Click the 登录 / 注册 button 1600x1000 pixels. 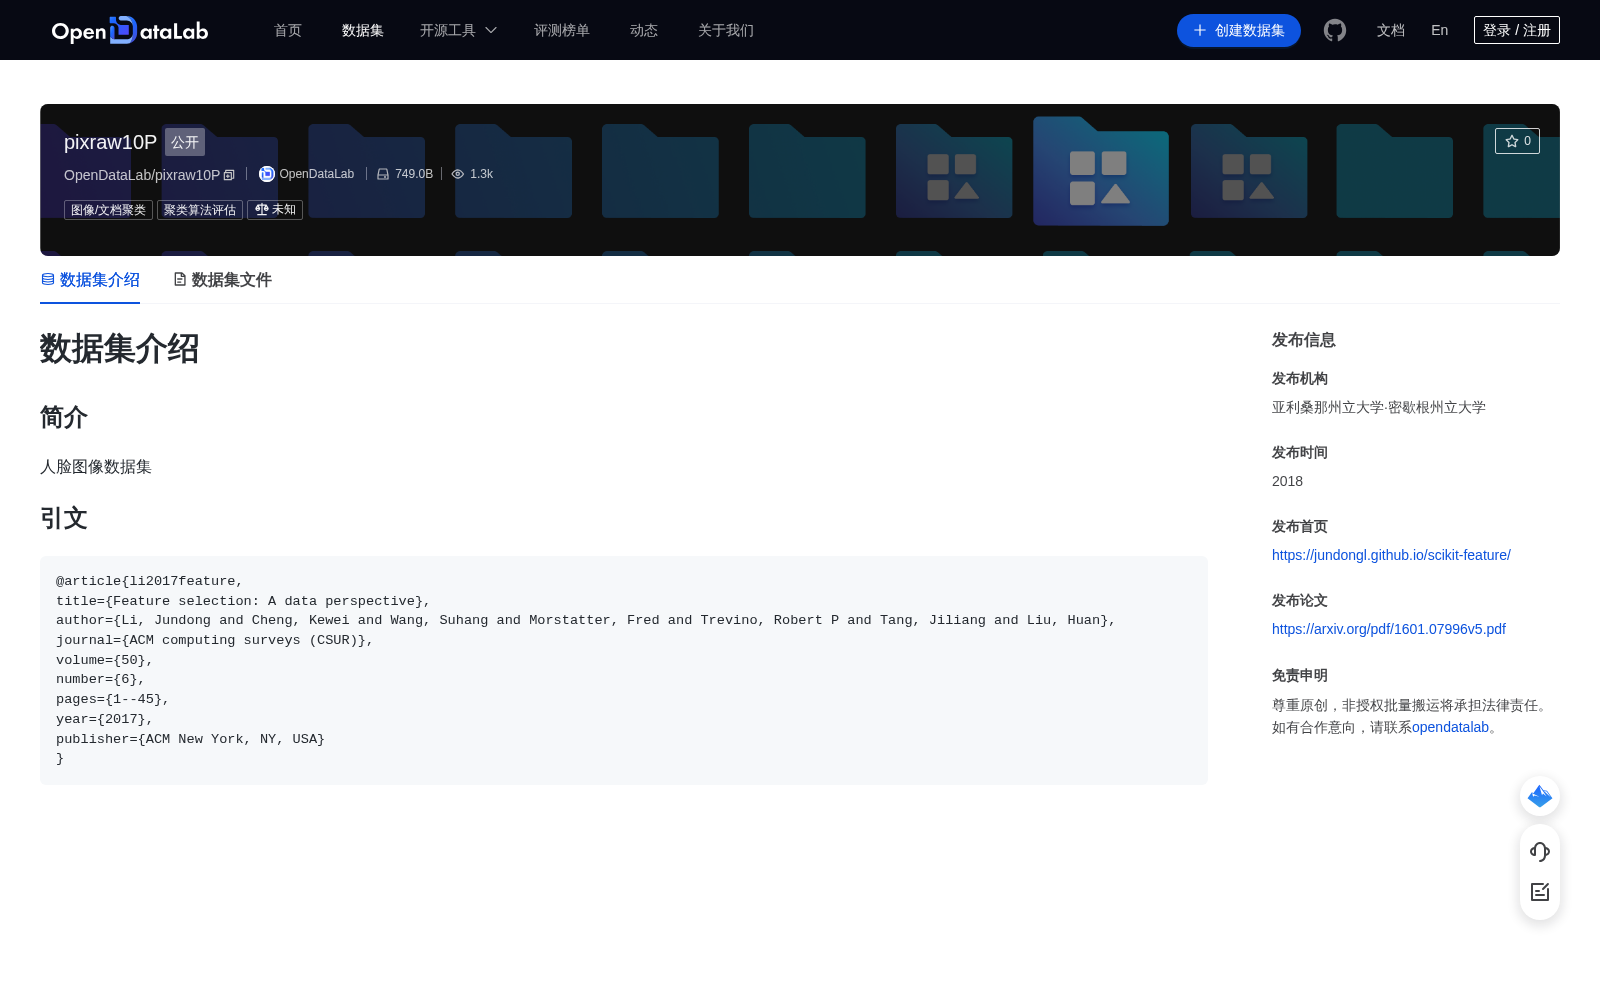1517,30
